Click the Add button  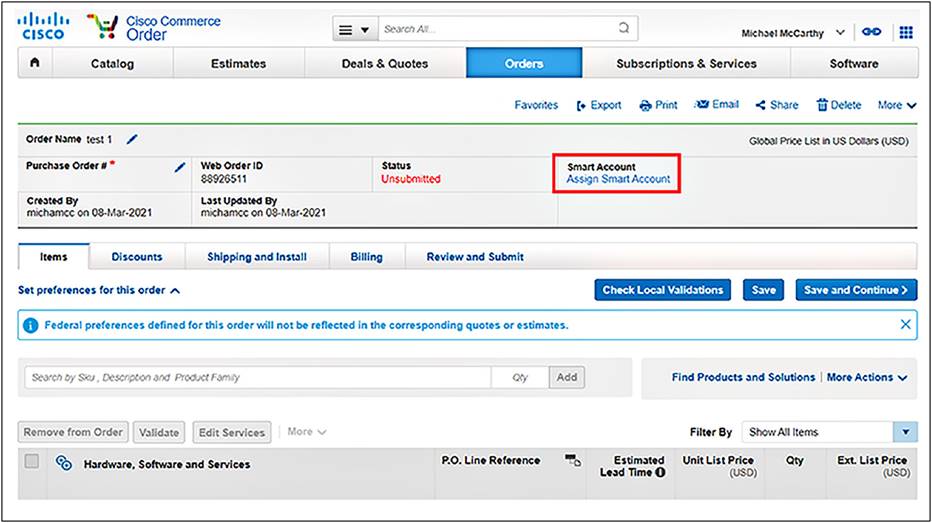[567, 377]
